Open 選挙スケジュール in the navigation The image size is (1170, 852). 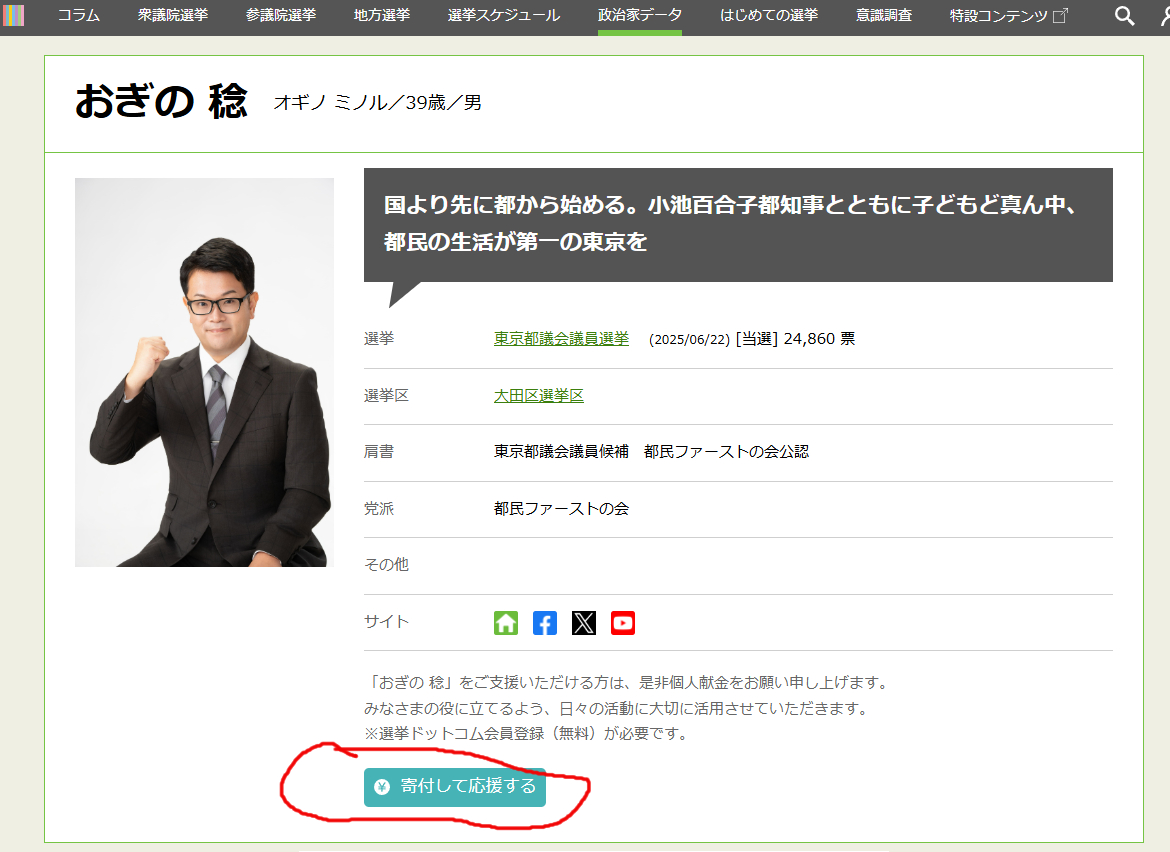pyautogui.click(x=503, y=15)
